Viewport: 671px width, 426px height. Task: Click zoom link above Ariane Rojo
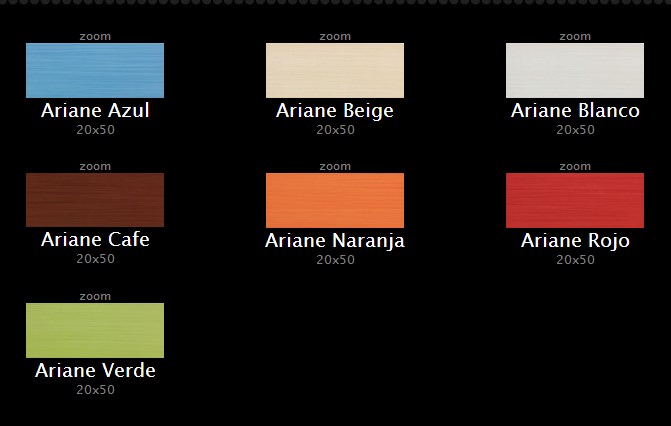(x=575, y=166)
